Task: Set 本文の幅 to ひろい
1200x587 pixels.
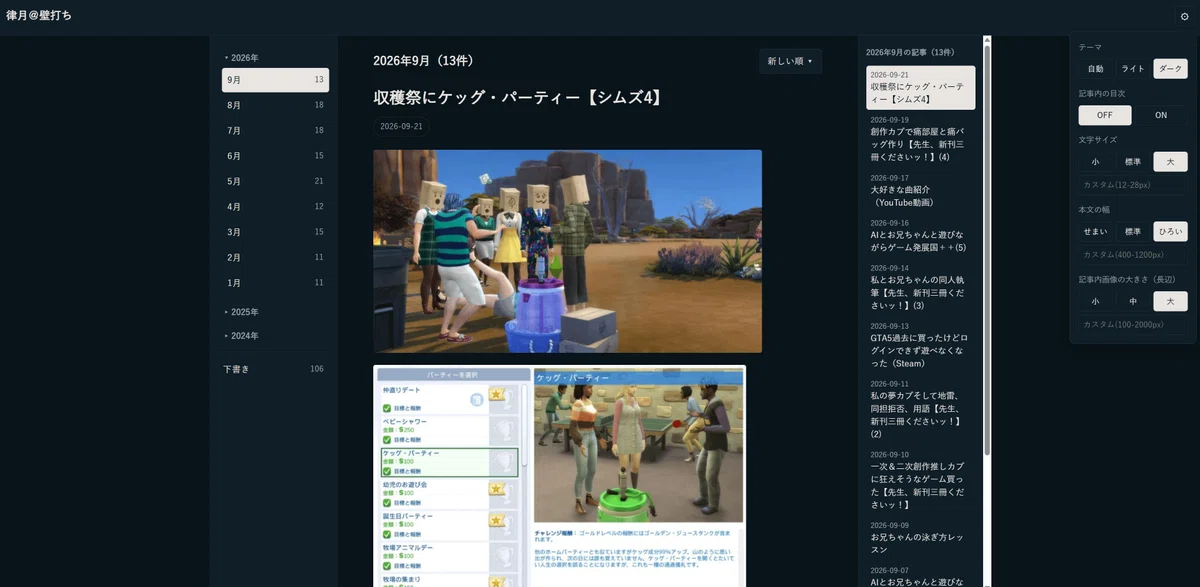Action: (1170, 232)
